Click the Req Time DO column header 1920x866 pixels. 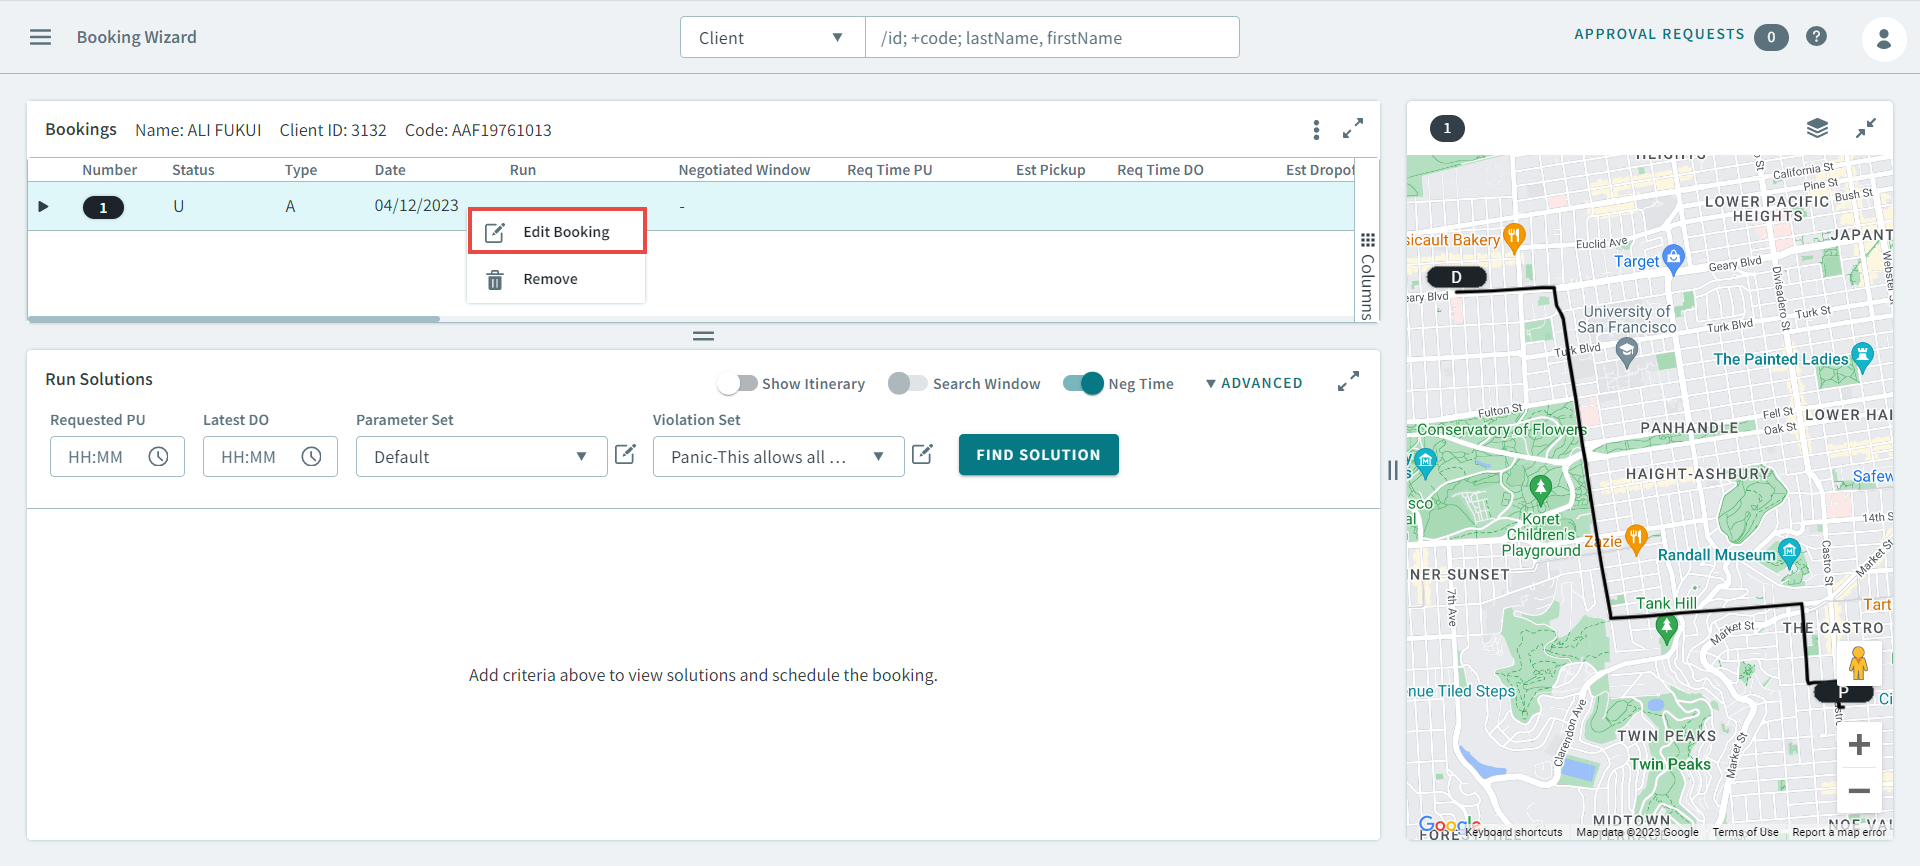[1160, 170]
